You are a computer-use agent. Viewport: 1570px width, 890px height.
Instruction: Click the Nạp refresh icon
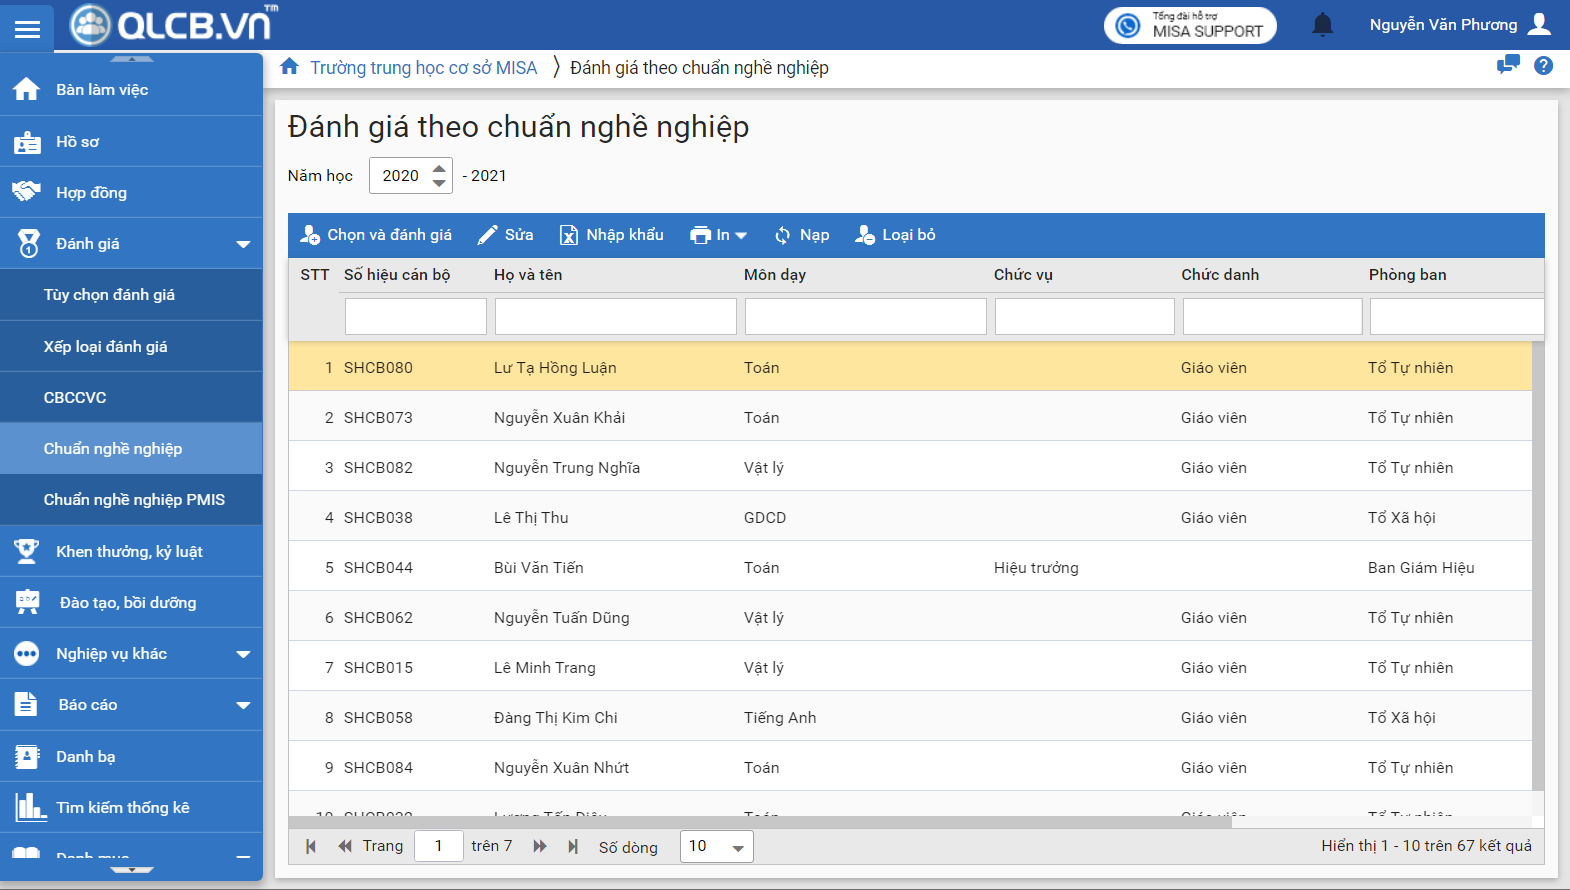pyautogui.click(x=782, y=235)
